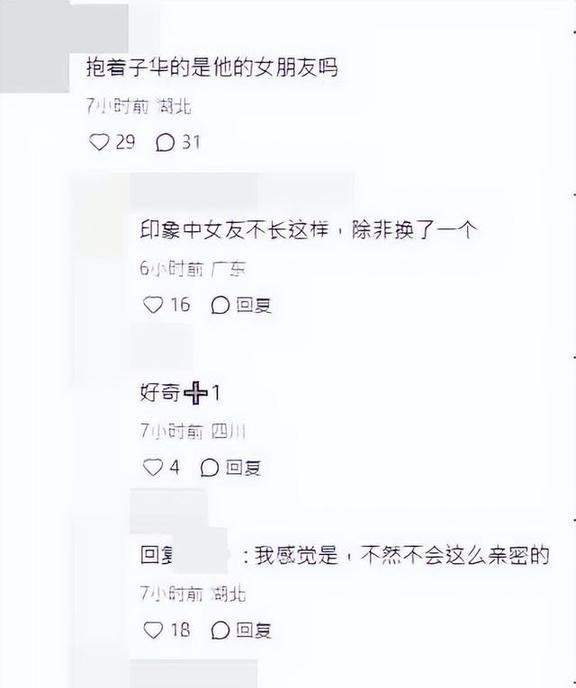
Task: Like the reply with 16 likes
Action: point(153,305)
